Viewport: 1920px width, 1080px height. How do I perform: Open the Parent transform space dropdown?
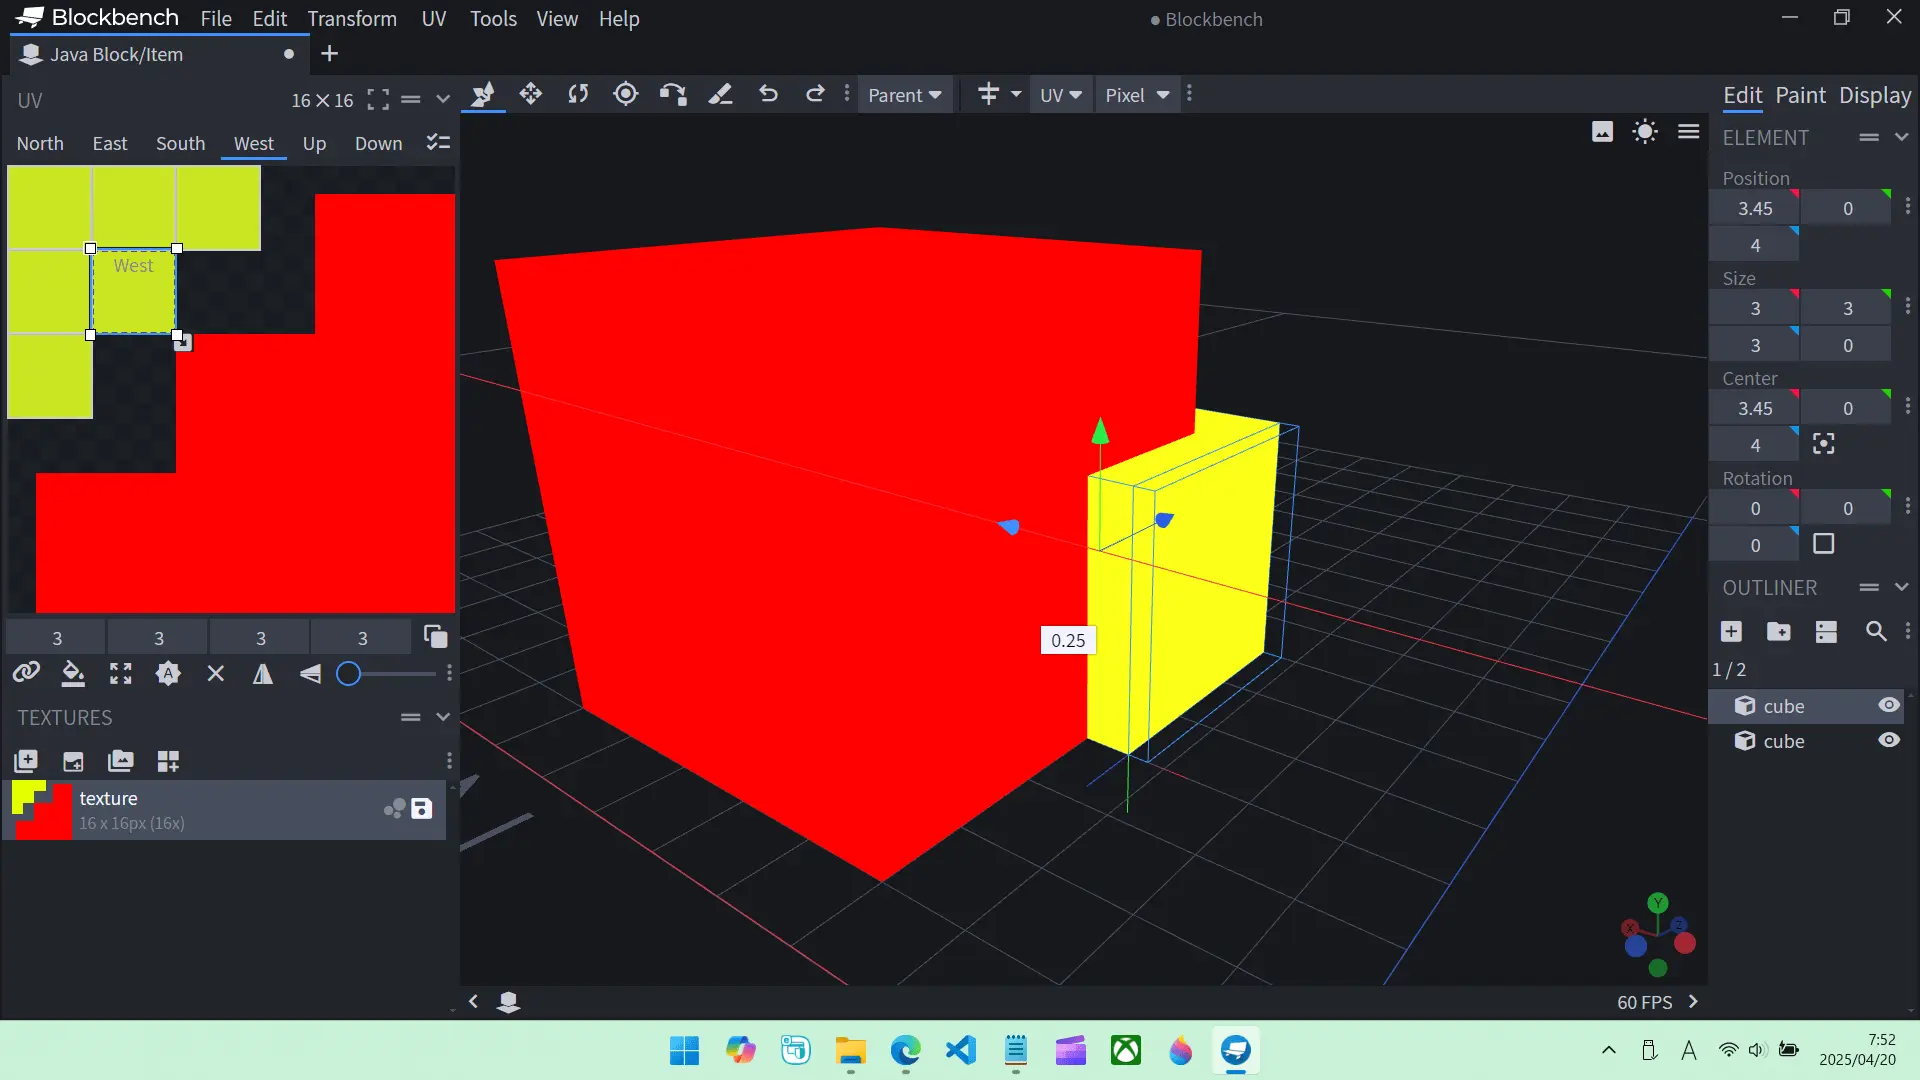tap(904, 95)
